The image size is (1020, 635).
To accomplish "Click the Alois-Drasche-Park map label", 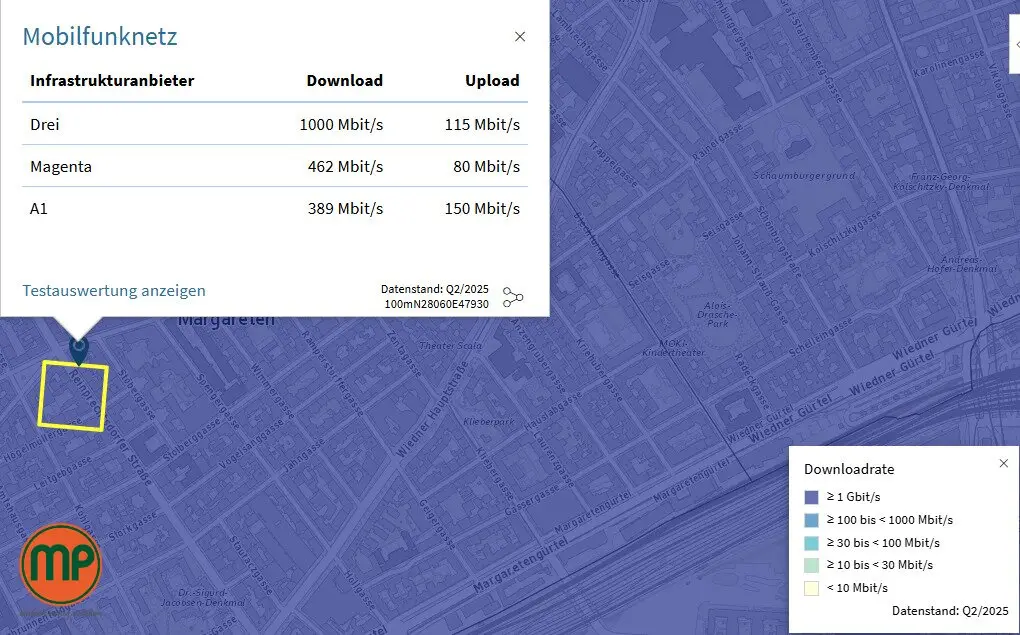I will click(717, 314).
